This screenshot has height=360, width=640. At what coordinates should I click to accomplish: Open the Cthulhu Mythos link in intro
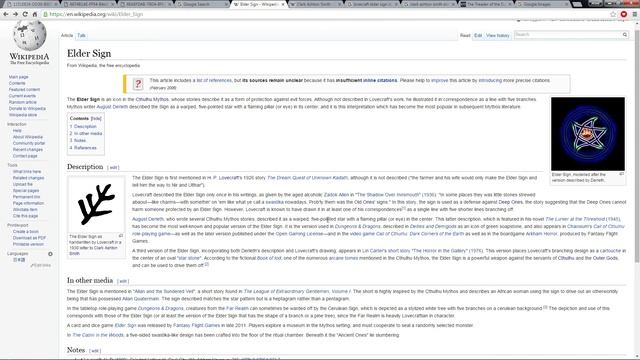(152, 100)
